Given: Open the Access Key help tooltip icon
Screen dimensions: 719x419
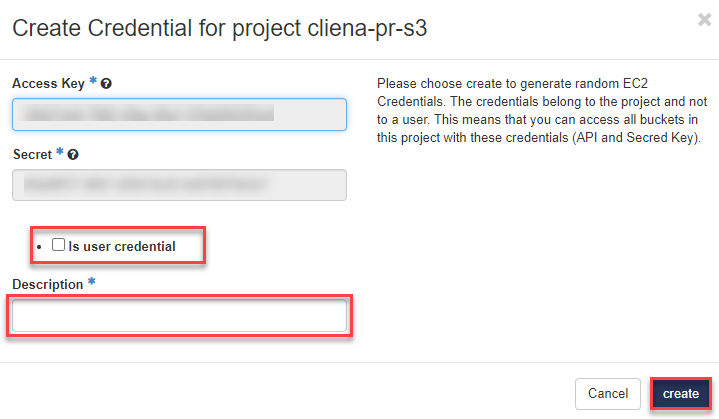Looking at the screenshot, I should (x=106, y=84).
